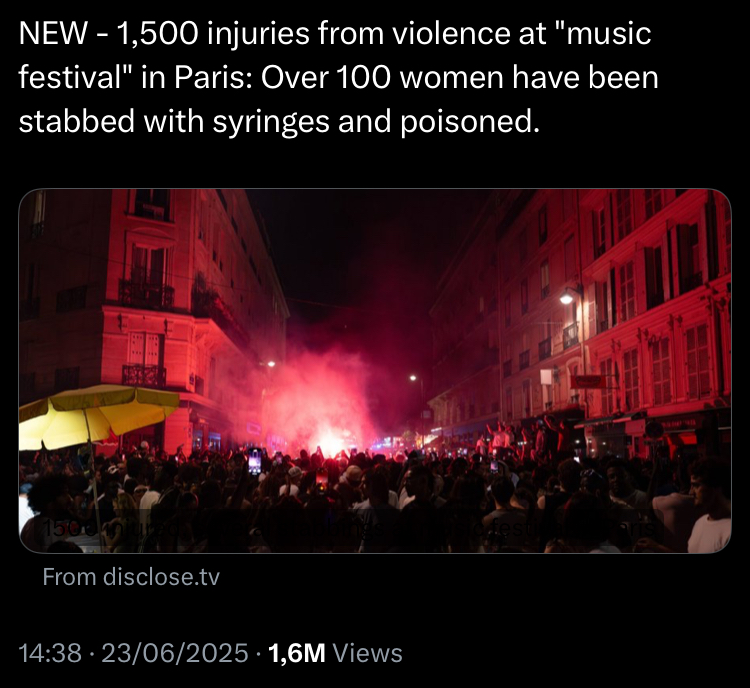The height and width of the screenshot is (688, 750).
Task: Click the lit street lamp on the right building
Action: pos(566,299)
